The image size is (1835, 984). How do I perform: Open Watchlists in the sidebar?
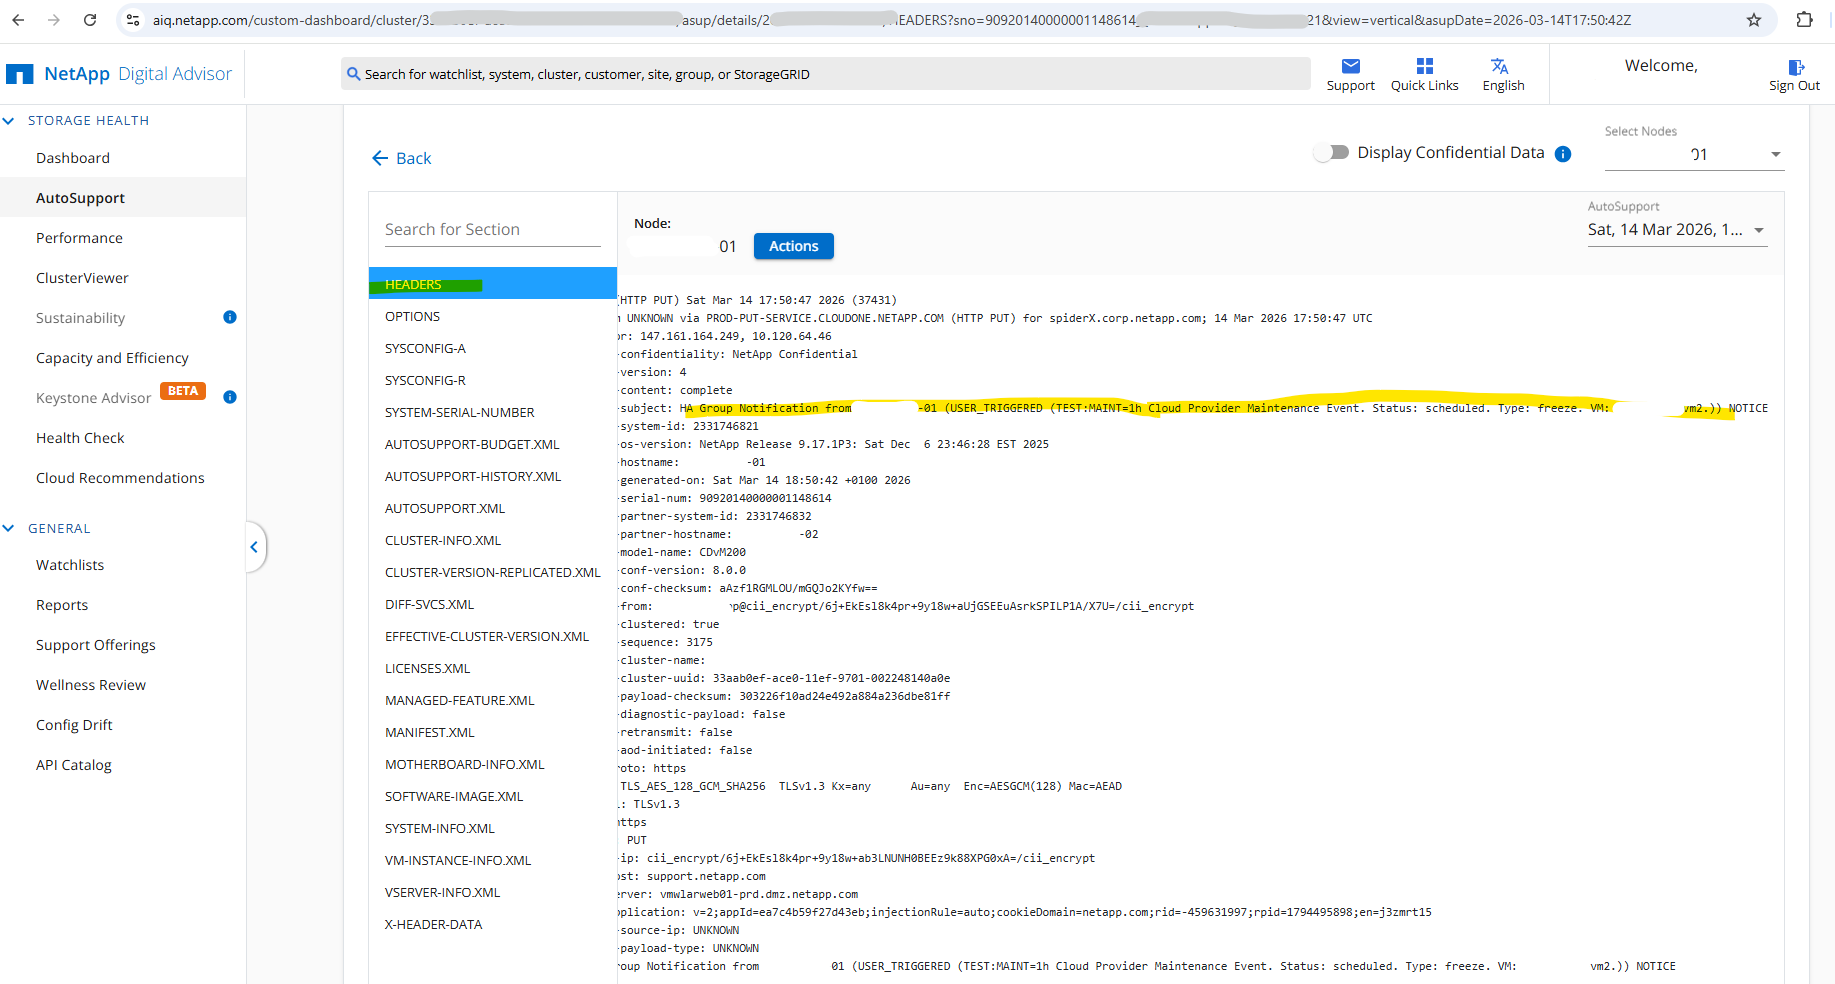[x=70, y=565]
